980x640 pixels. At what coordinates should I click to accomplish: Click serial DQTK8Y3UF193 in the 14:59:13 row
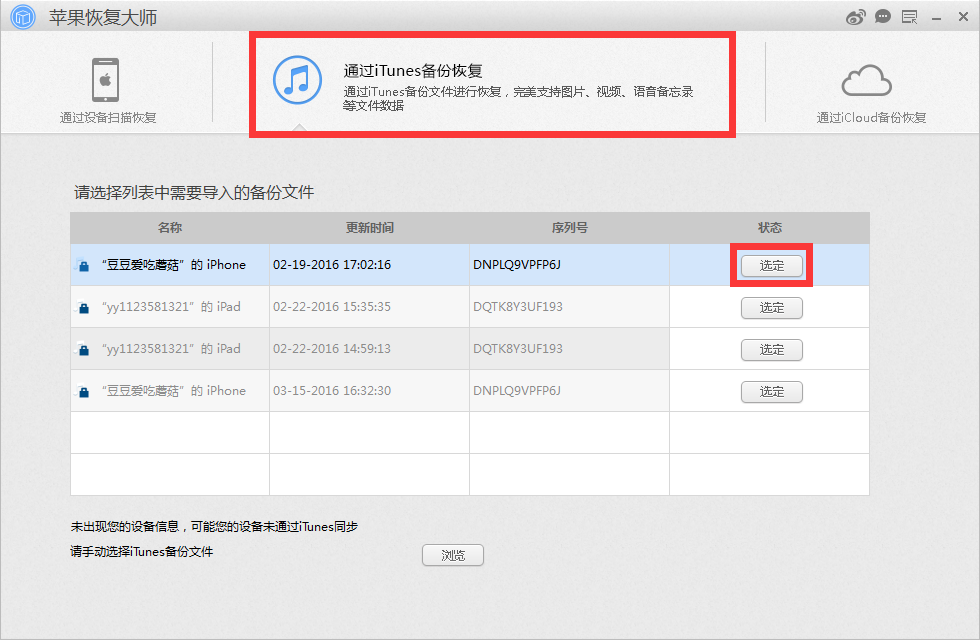[x=518, y=349]
